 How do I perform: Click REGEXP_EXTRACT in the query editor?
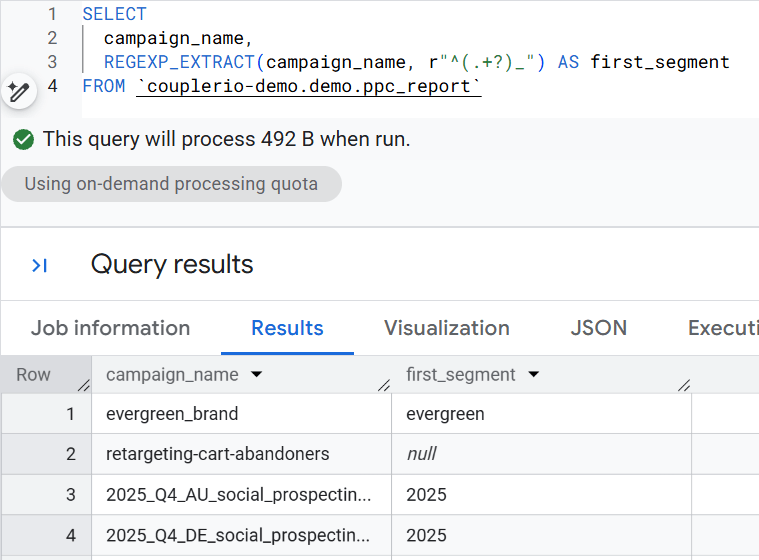[179, 62]
